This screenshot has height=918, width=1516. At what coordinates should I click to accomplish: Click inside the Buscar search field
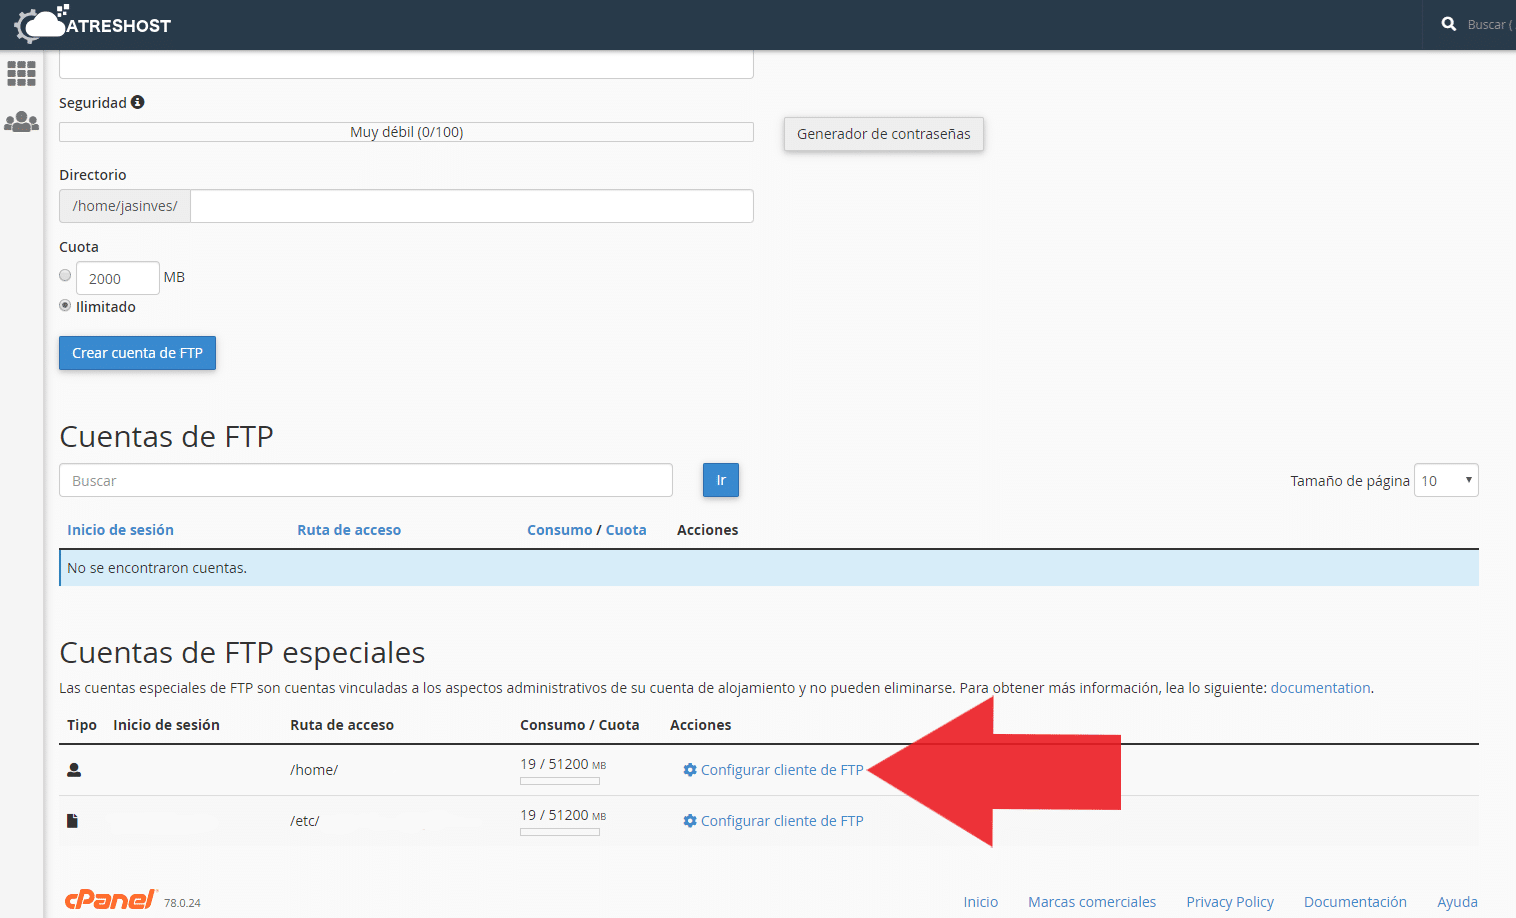tap(365, 480)
